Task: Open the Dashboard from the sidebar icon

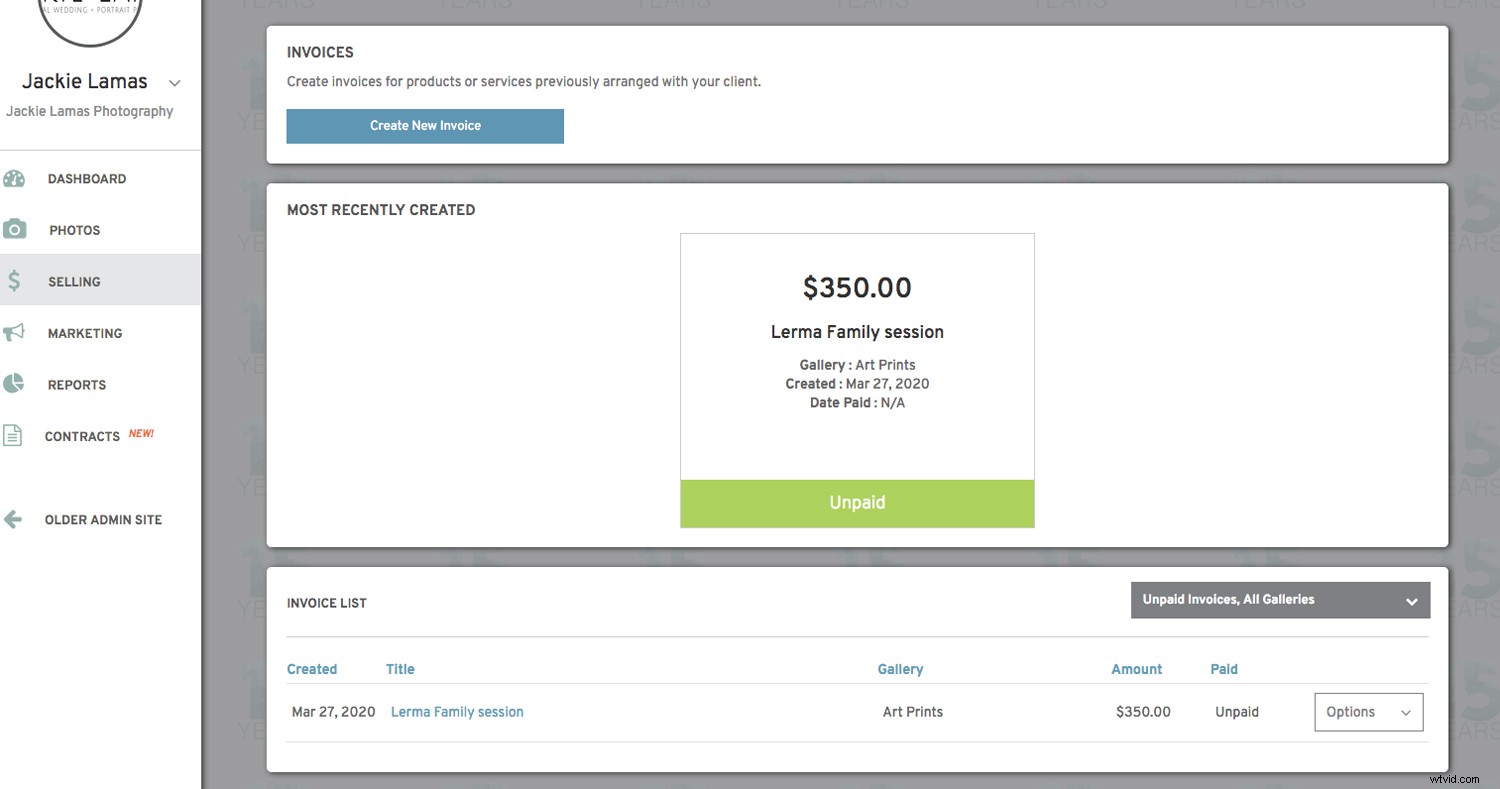Action: pyautogui.click(x=14, y=178)
